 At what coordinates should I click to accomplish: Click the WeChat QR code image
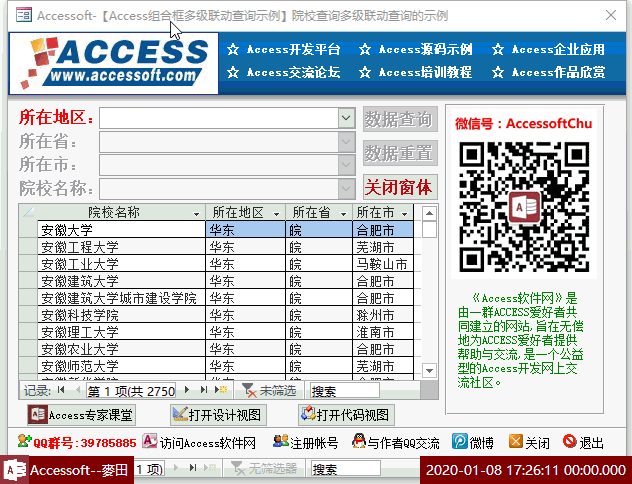(524, 207)
